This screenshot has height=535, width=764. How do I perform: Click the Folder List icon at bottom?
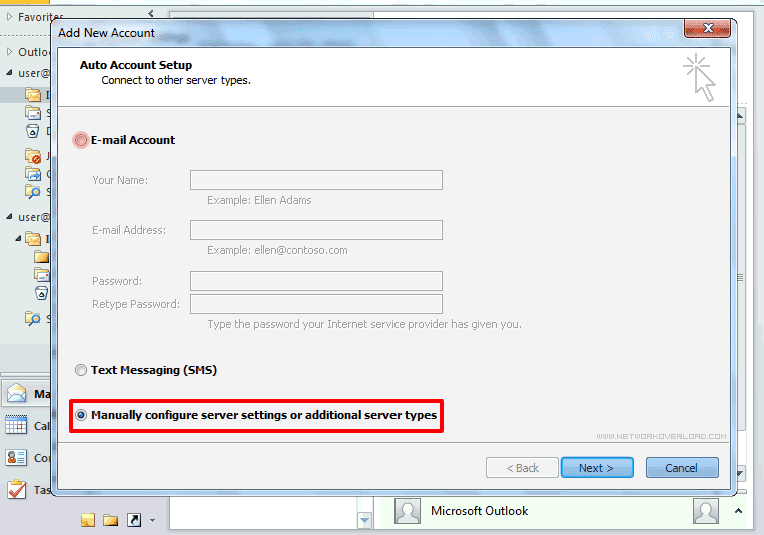(x=110, y=520)
